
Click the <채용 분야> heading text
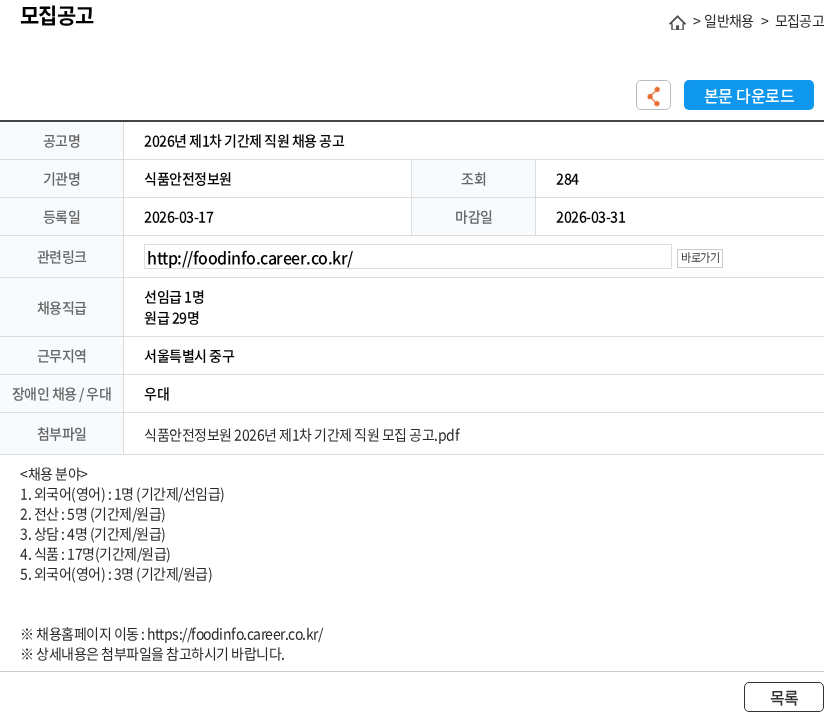(x=54, y=474)
